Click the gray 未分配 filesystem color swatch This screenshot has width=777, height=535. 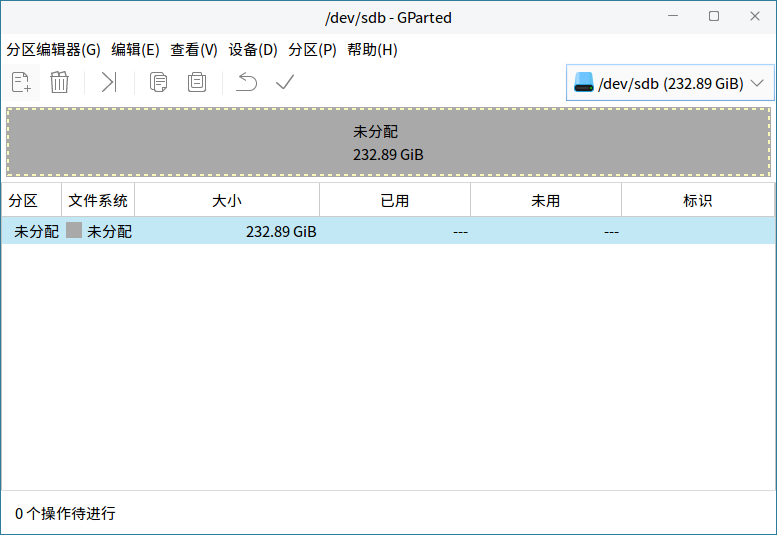click(74, 231)
